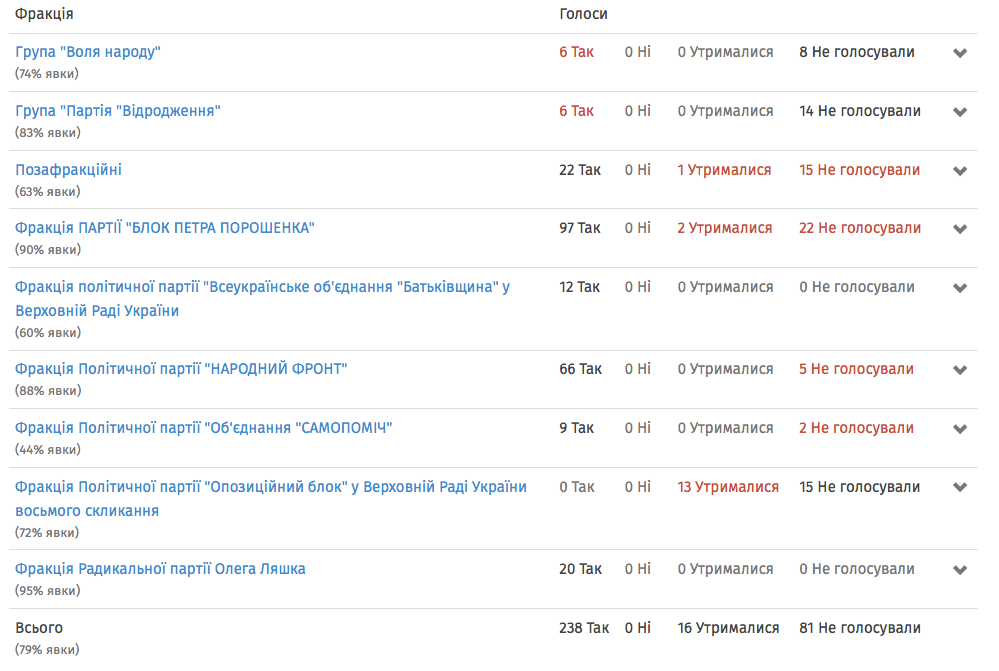Viewport: 999px width, 671px height.
Task: Expand the САМОПОМІЧ faction row chevron
Action: pyautogui.click(x=960, y=429)
